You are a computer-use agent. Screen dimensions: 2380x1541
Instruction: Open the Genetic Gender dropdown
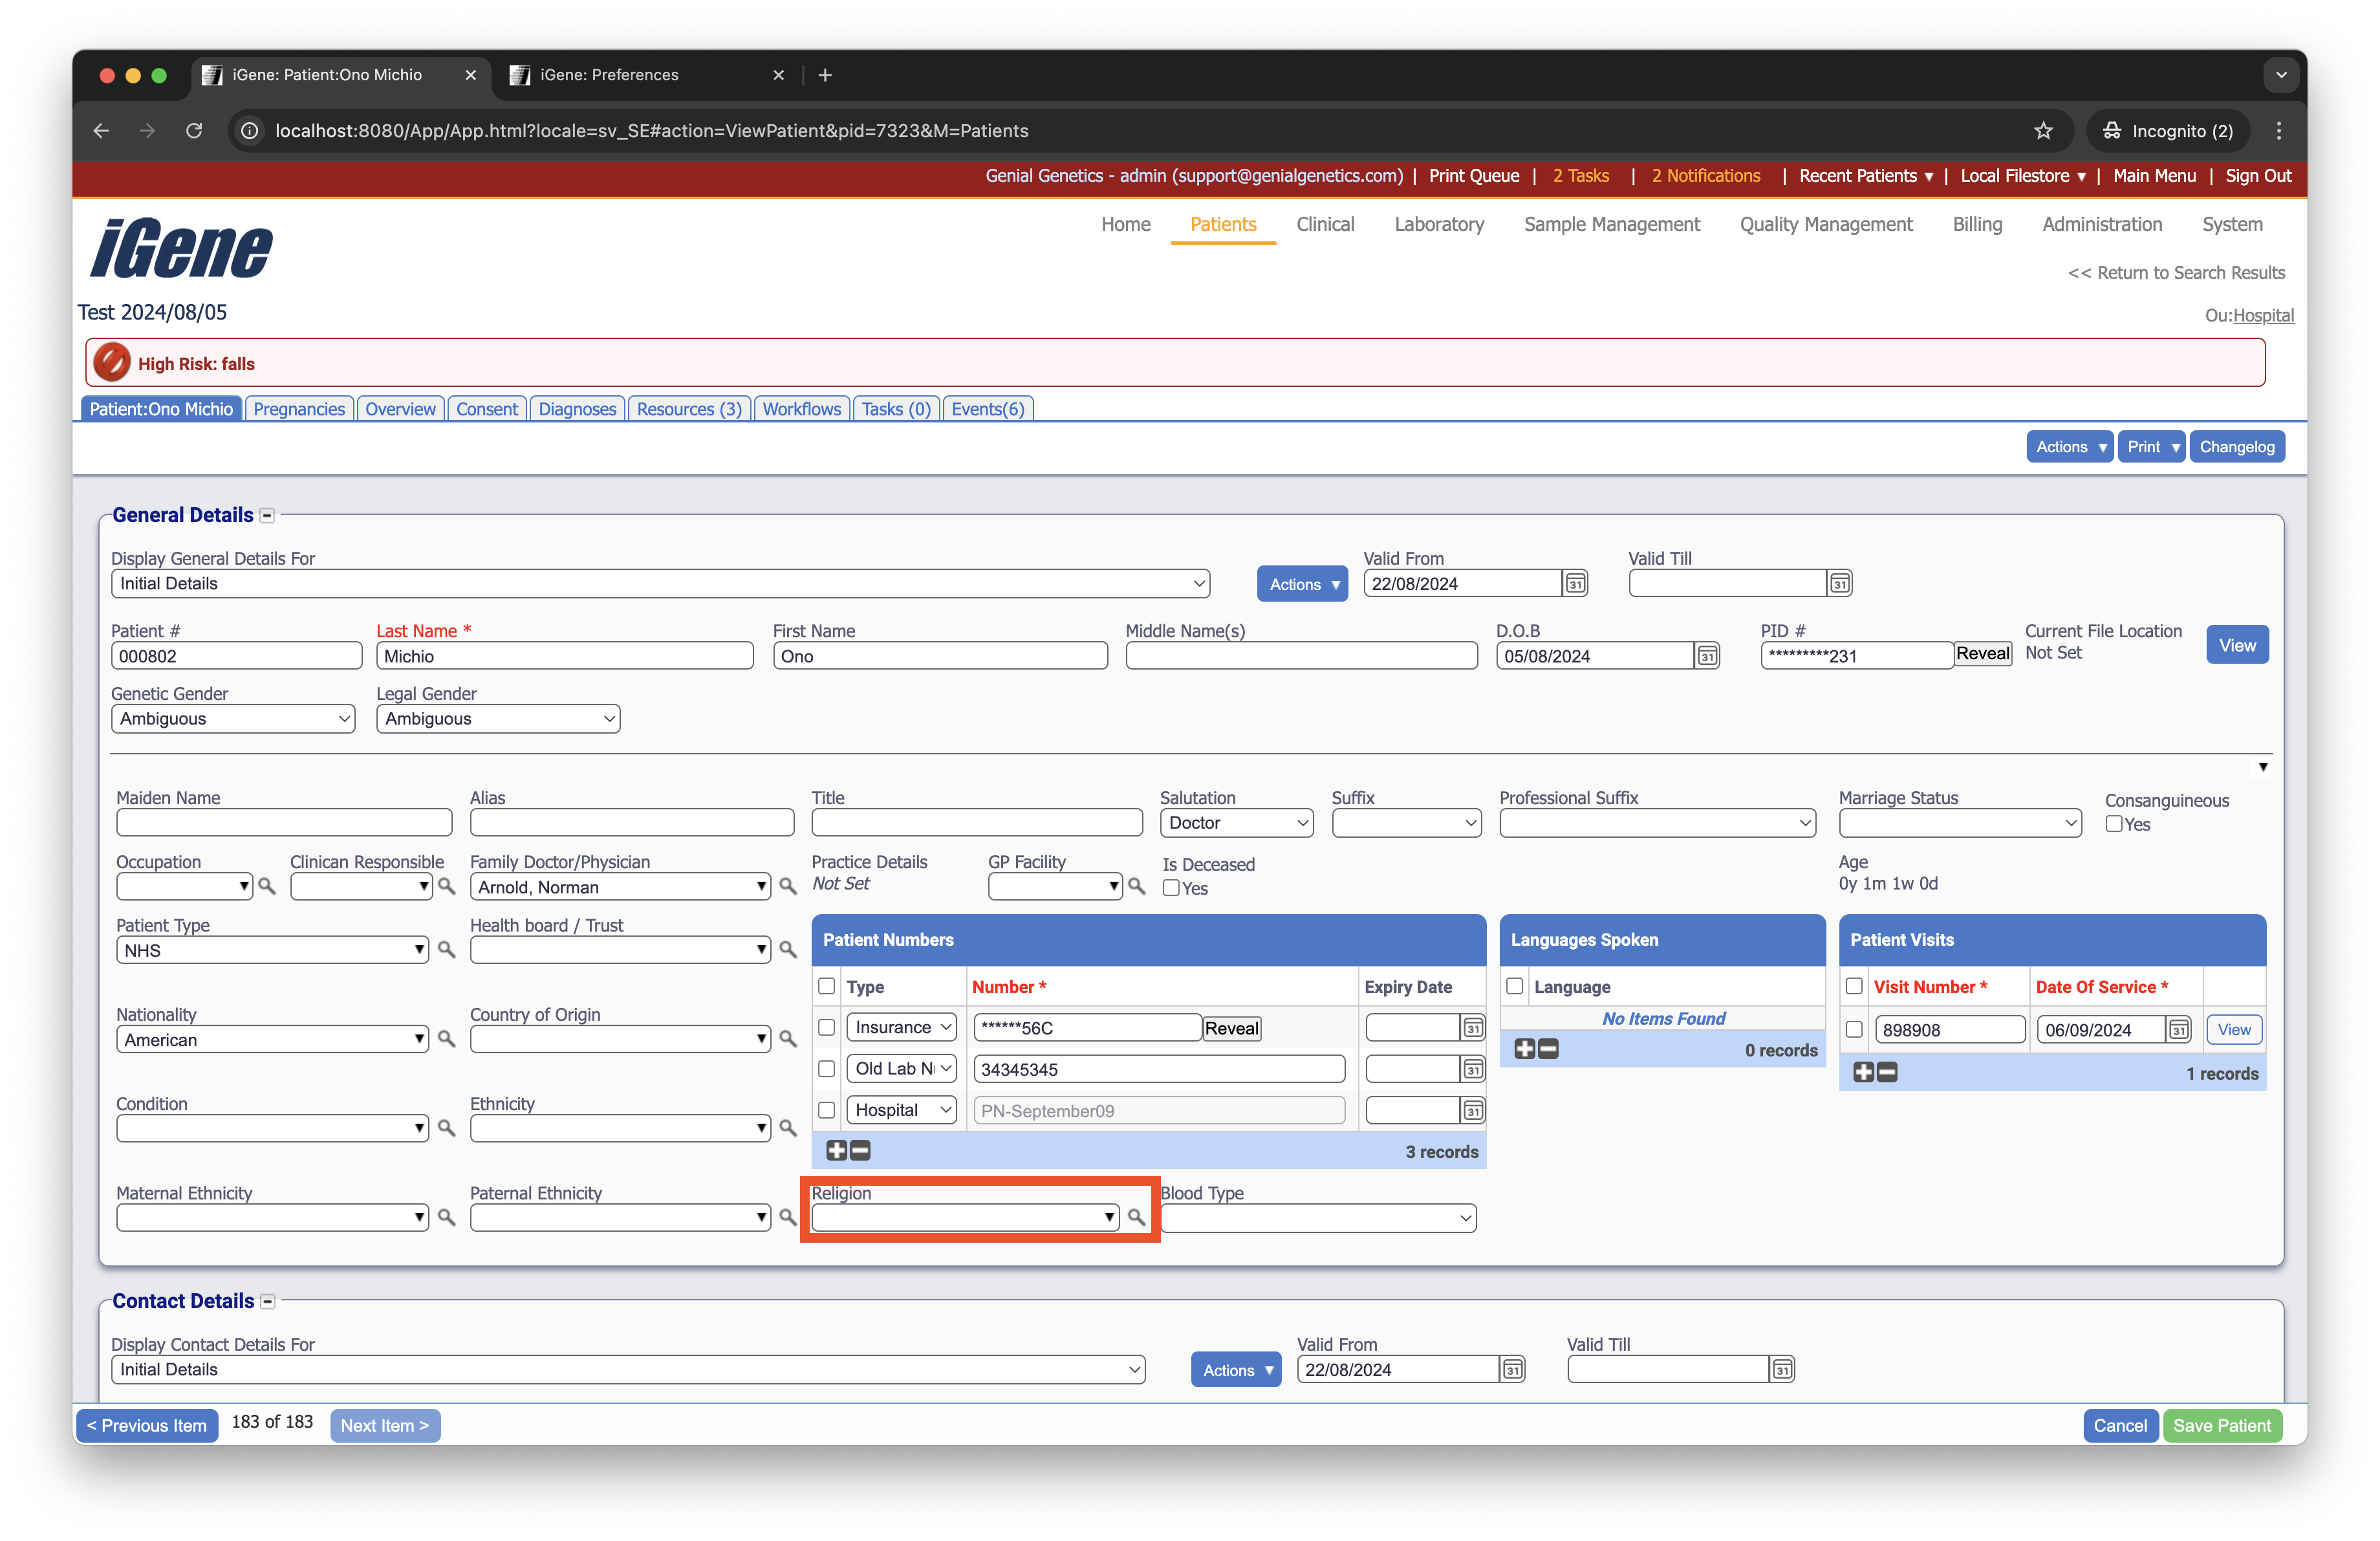(232, 719)
